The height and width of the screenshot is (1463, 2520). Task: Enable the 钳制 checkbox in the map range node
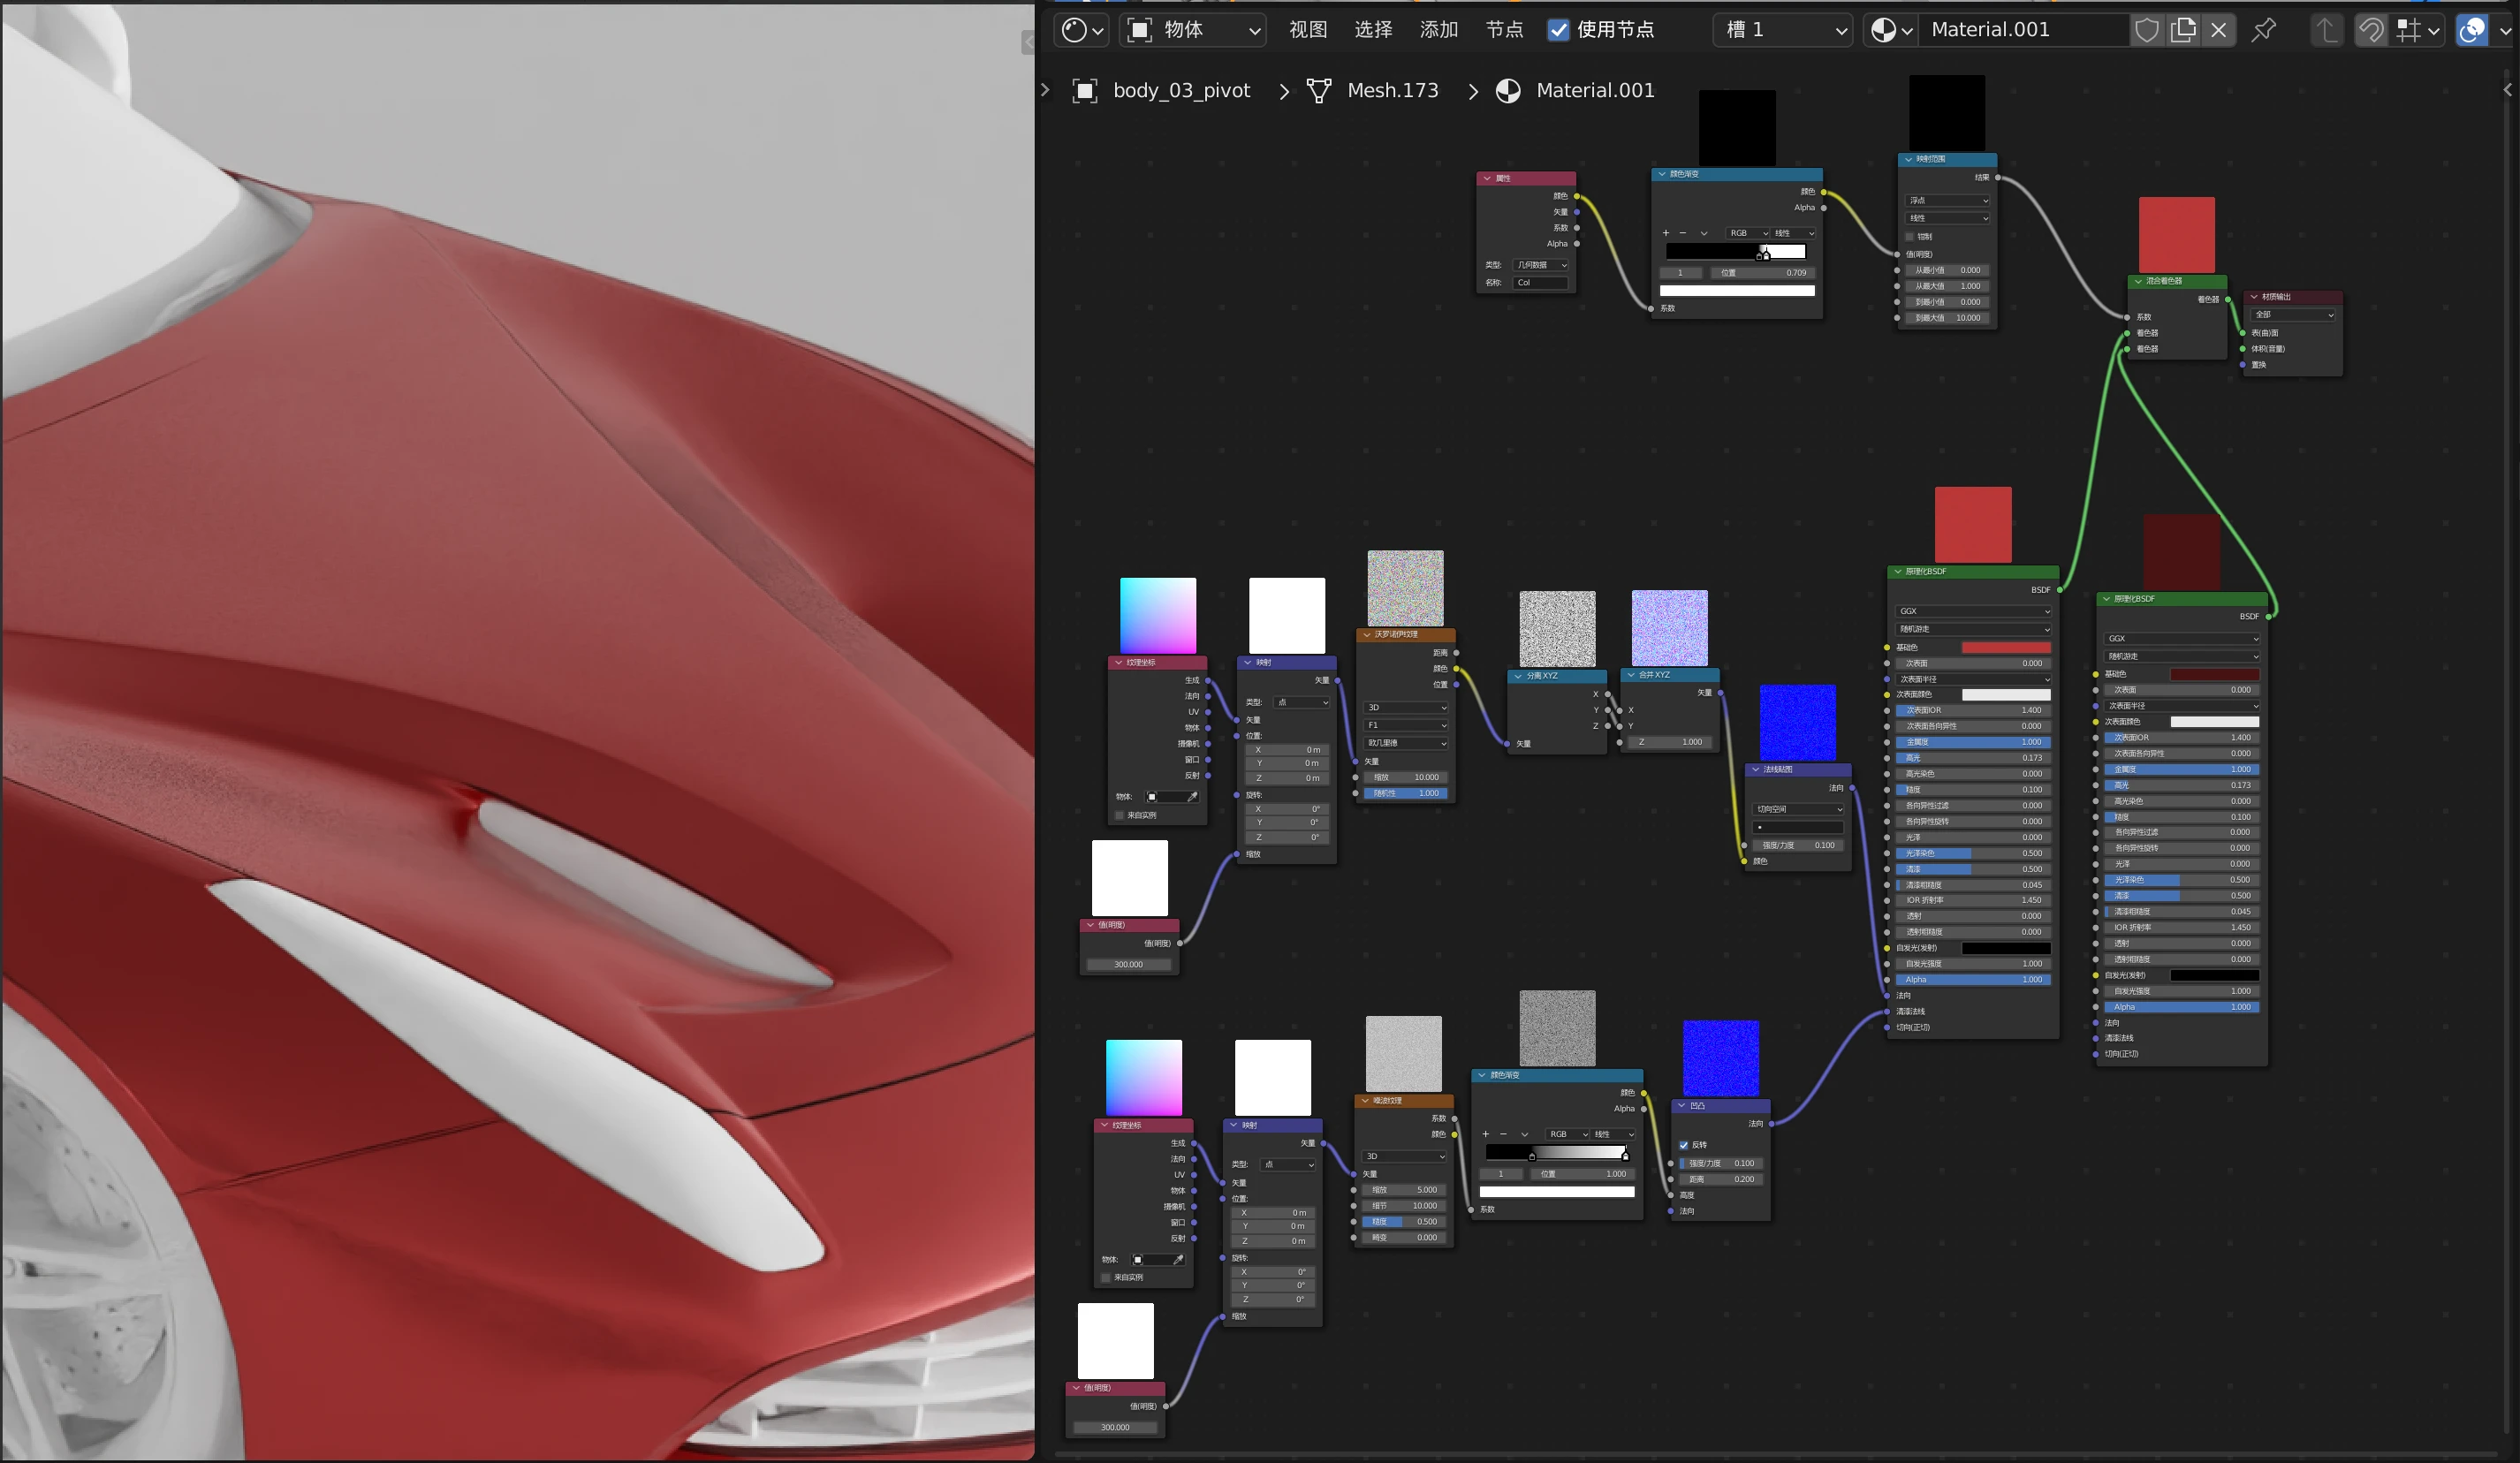[1910, 237]
